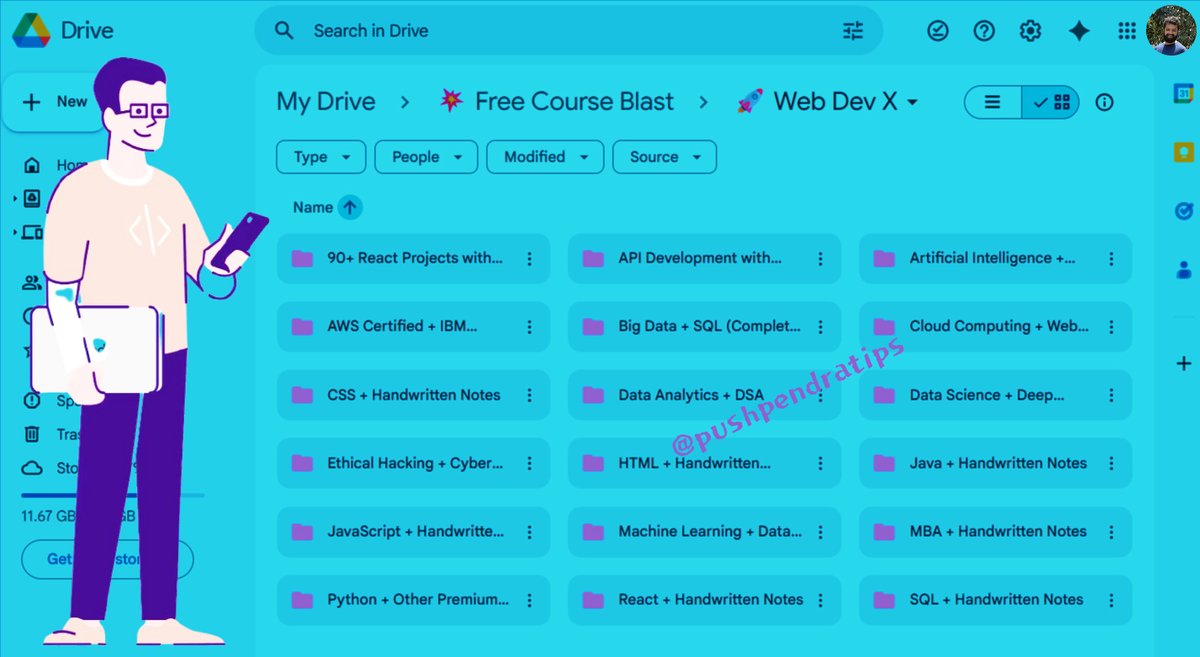Select the 90+ React Projects folder
Viewport: 1200px width, 657px height.
pos(413,258)
